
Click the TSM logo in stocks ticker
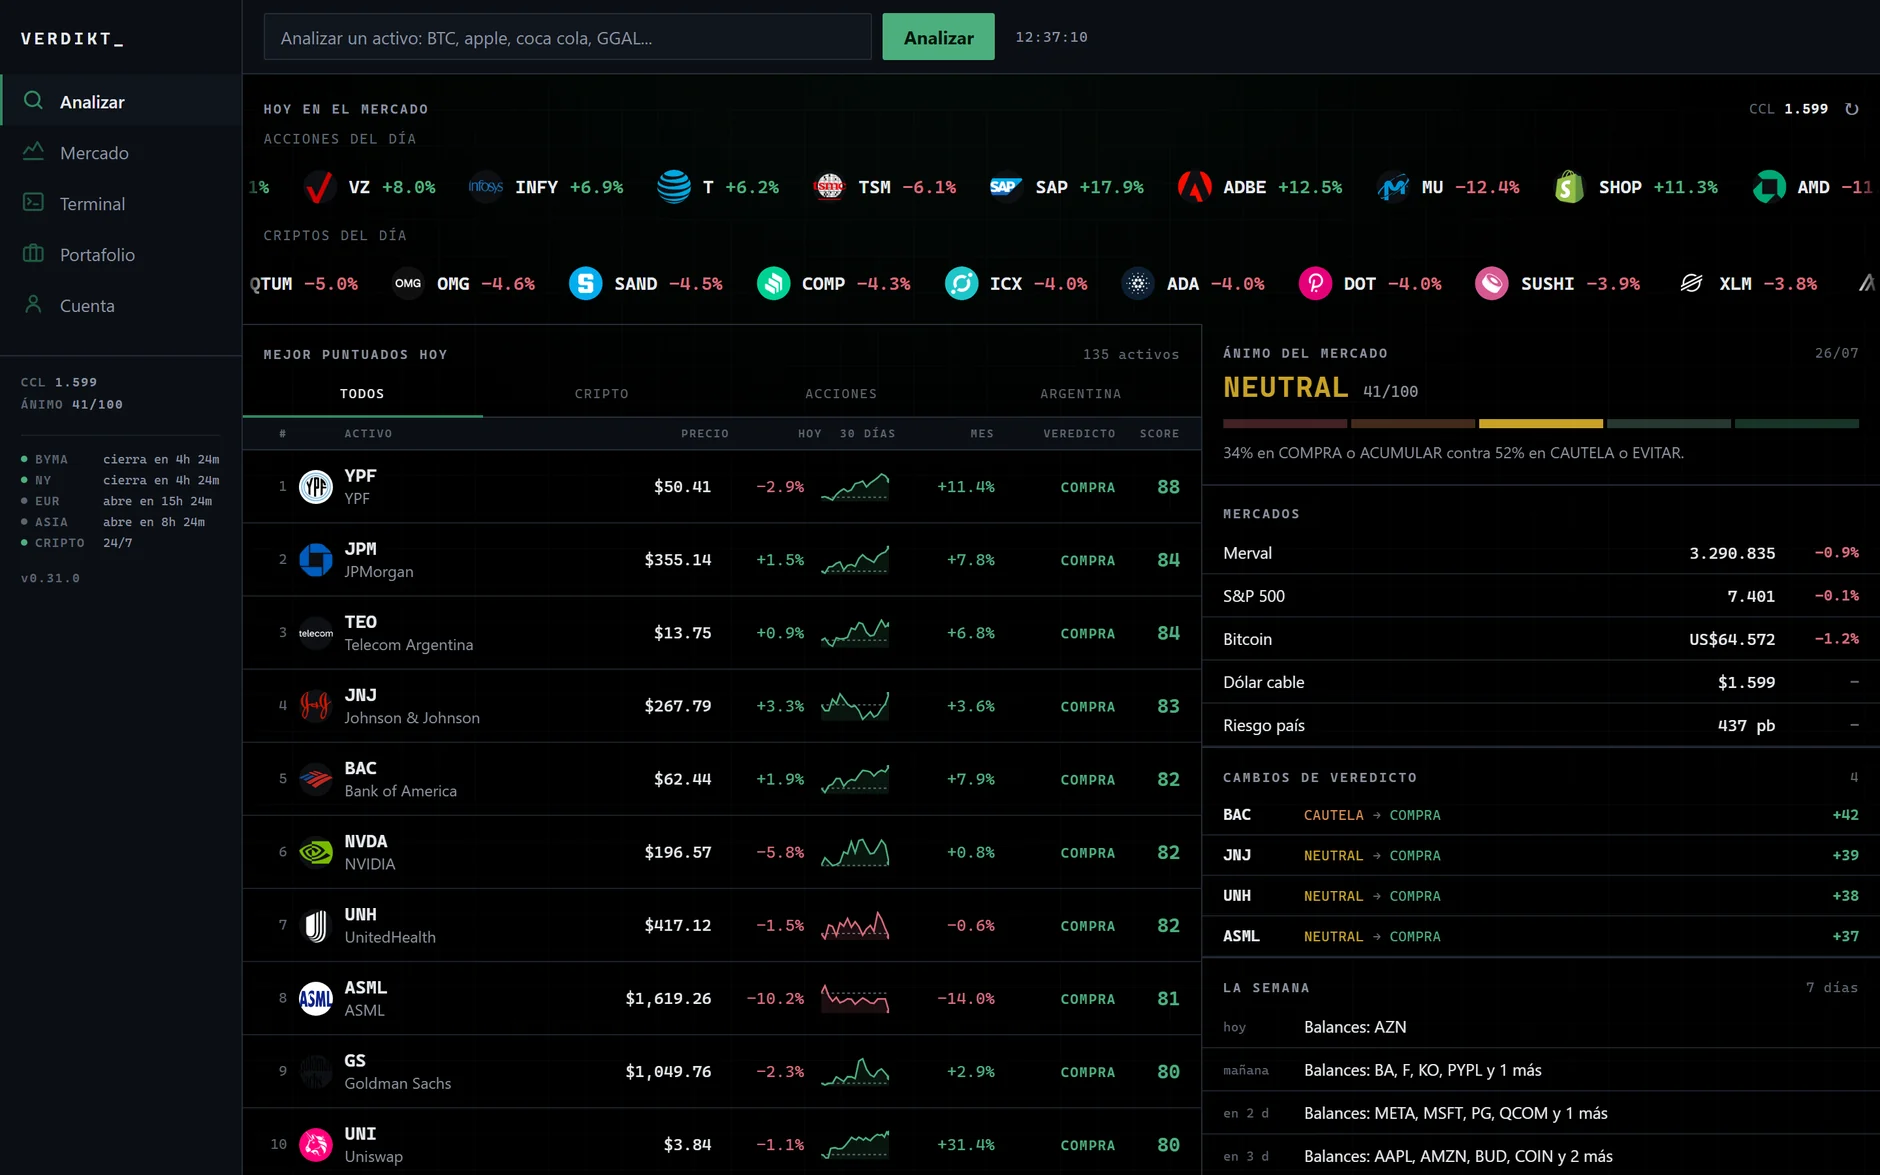pos(829,187)
